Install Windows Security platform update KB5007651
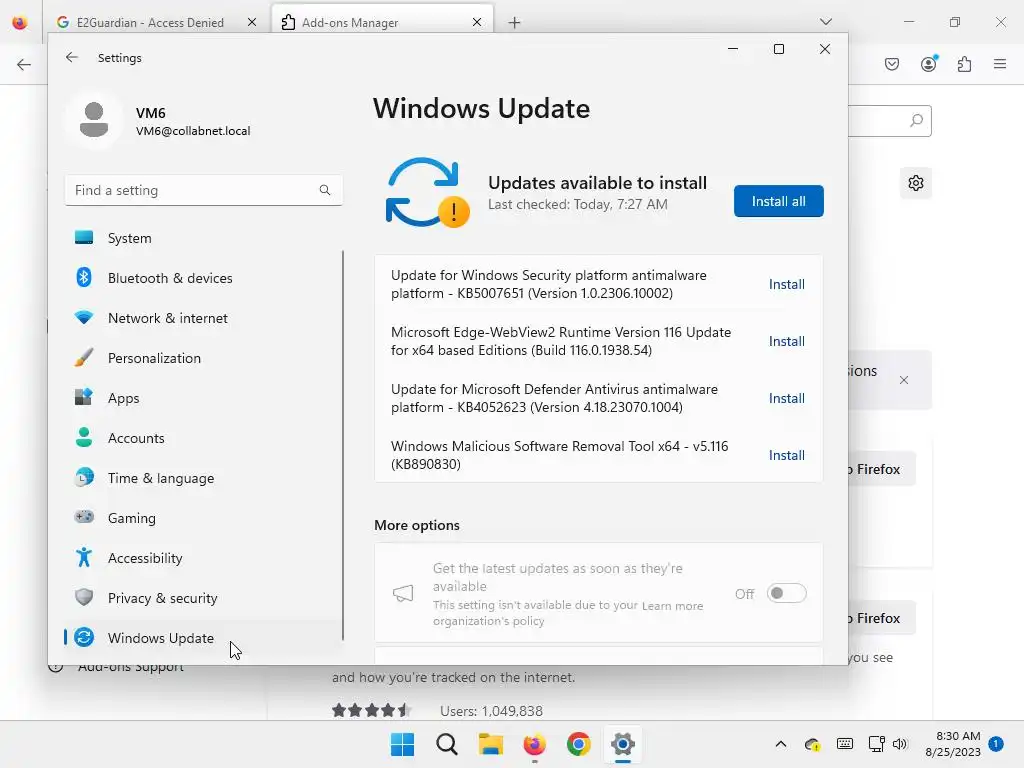The image size is (1024, 768). (786, 284)
